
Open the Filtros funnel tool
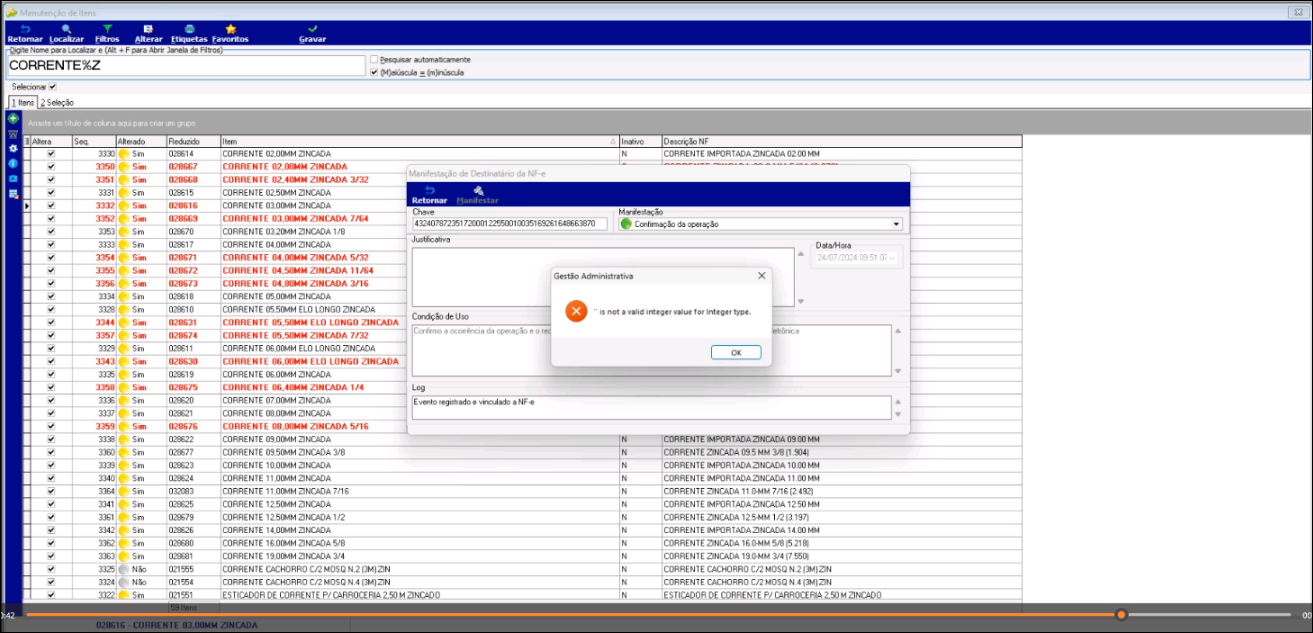pyautogui.click(x=107, y=33)
